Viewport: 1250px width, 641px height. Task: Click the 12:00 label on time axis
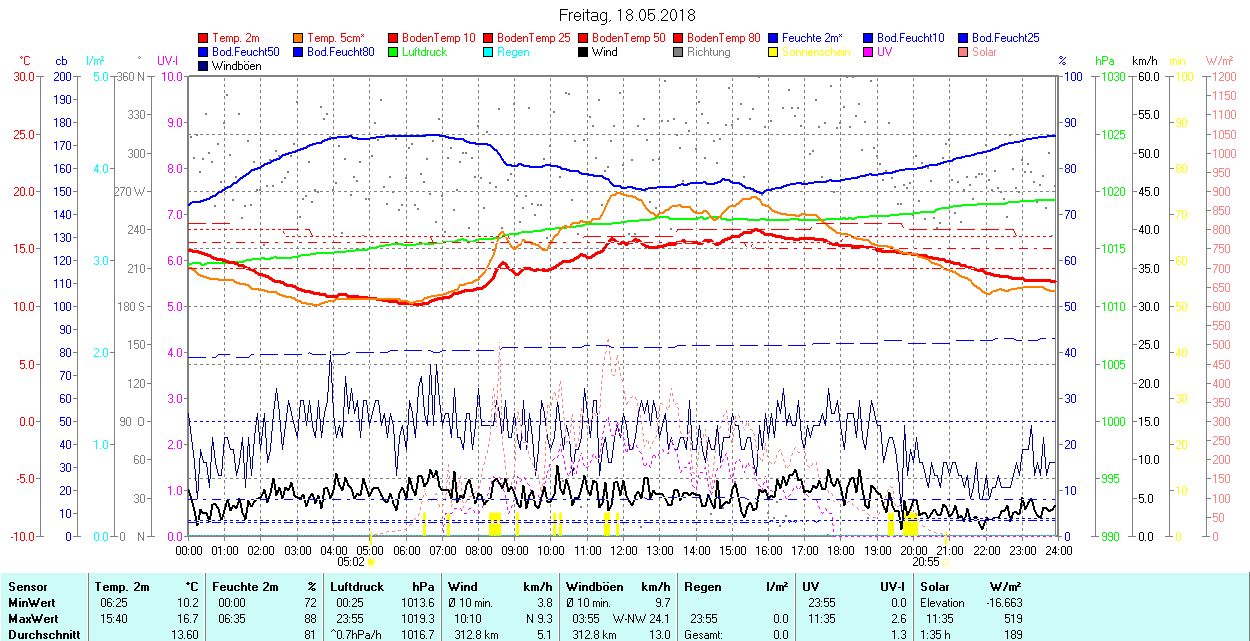coord(624,550)
